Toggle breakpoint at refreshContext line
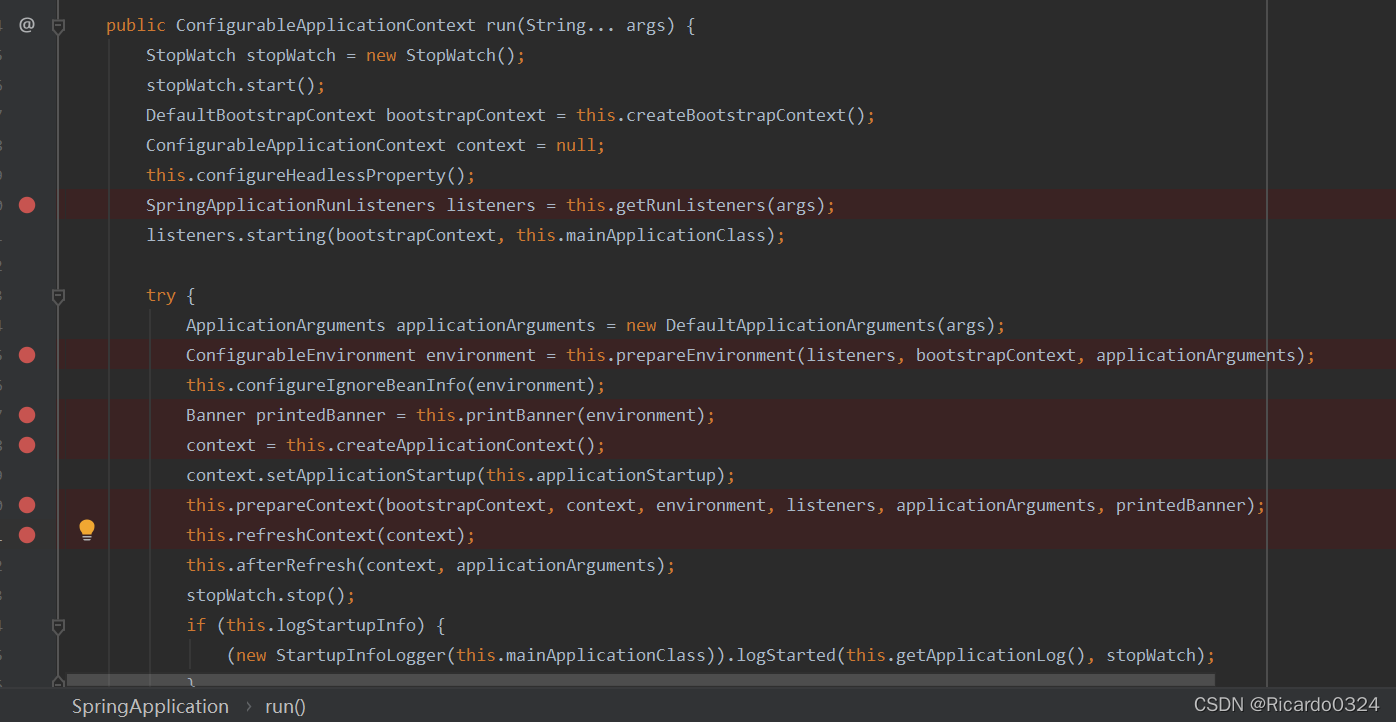 point(27,535)
